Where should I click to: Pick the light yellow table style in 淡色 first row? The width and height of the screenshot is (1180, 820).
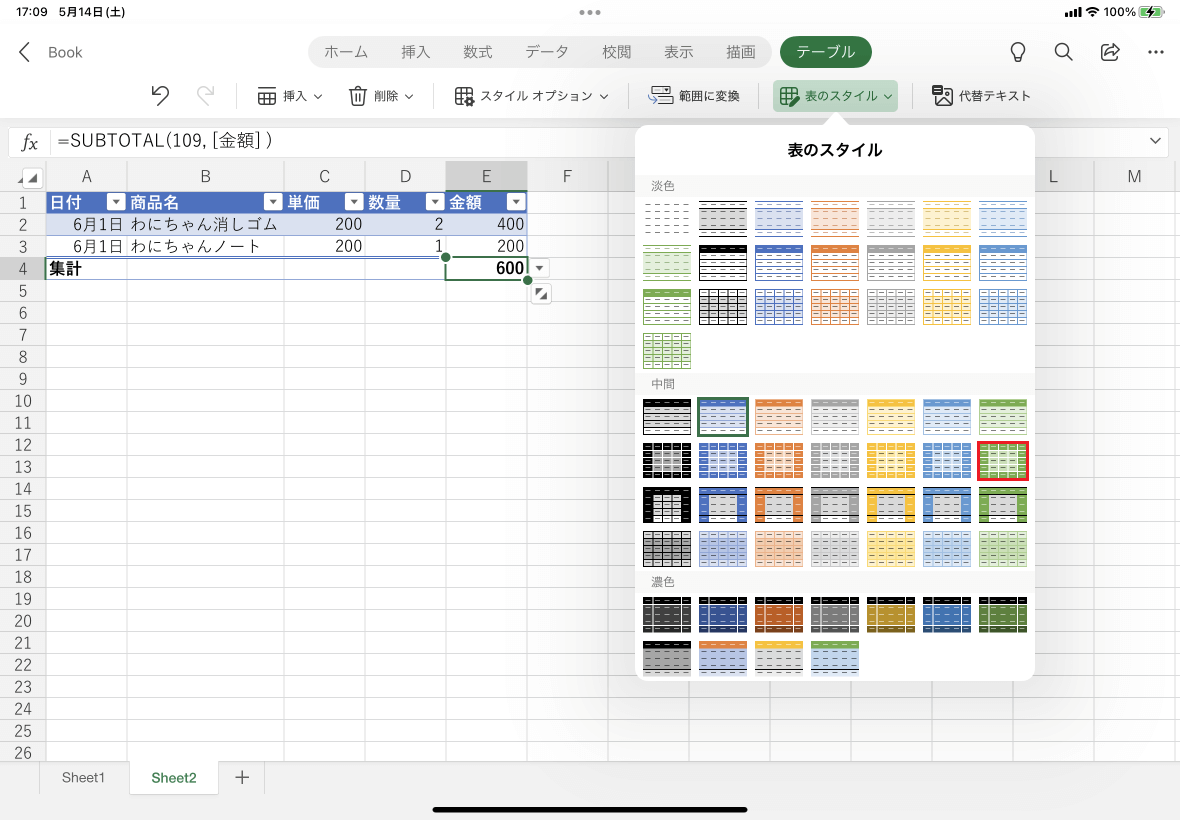pyautogui.click(x=947, y=219)
